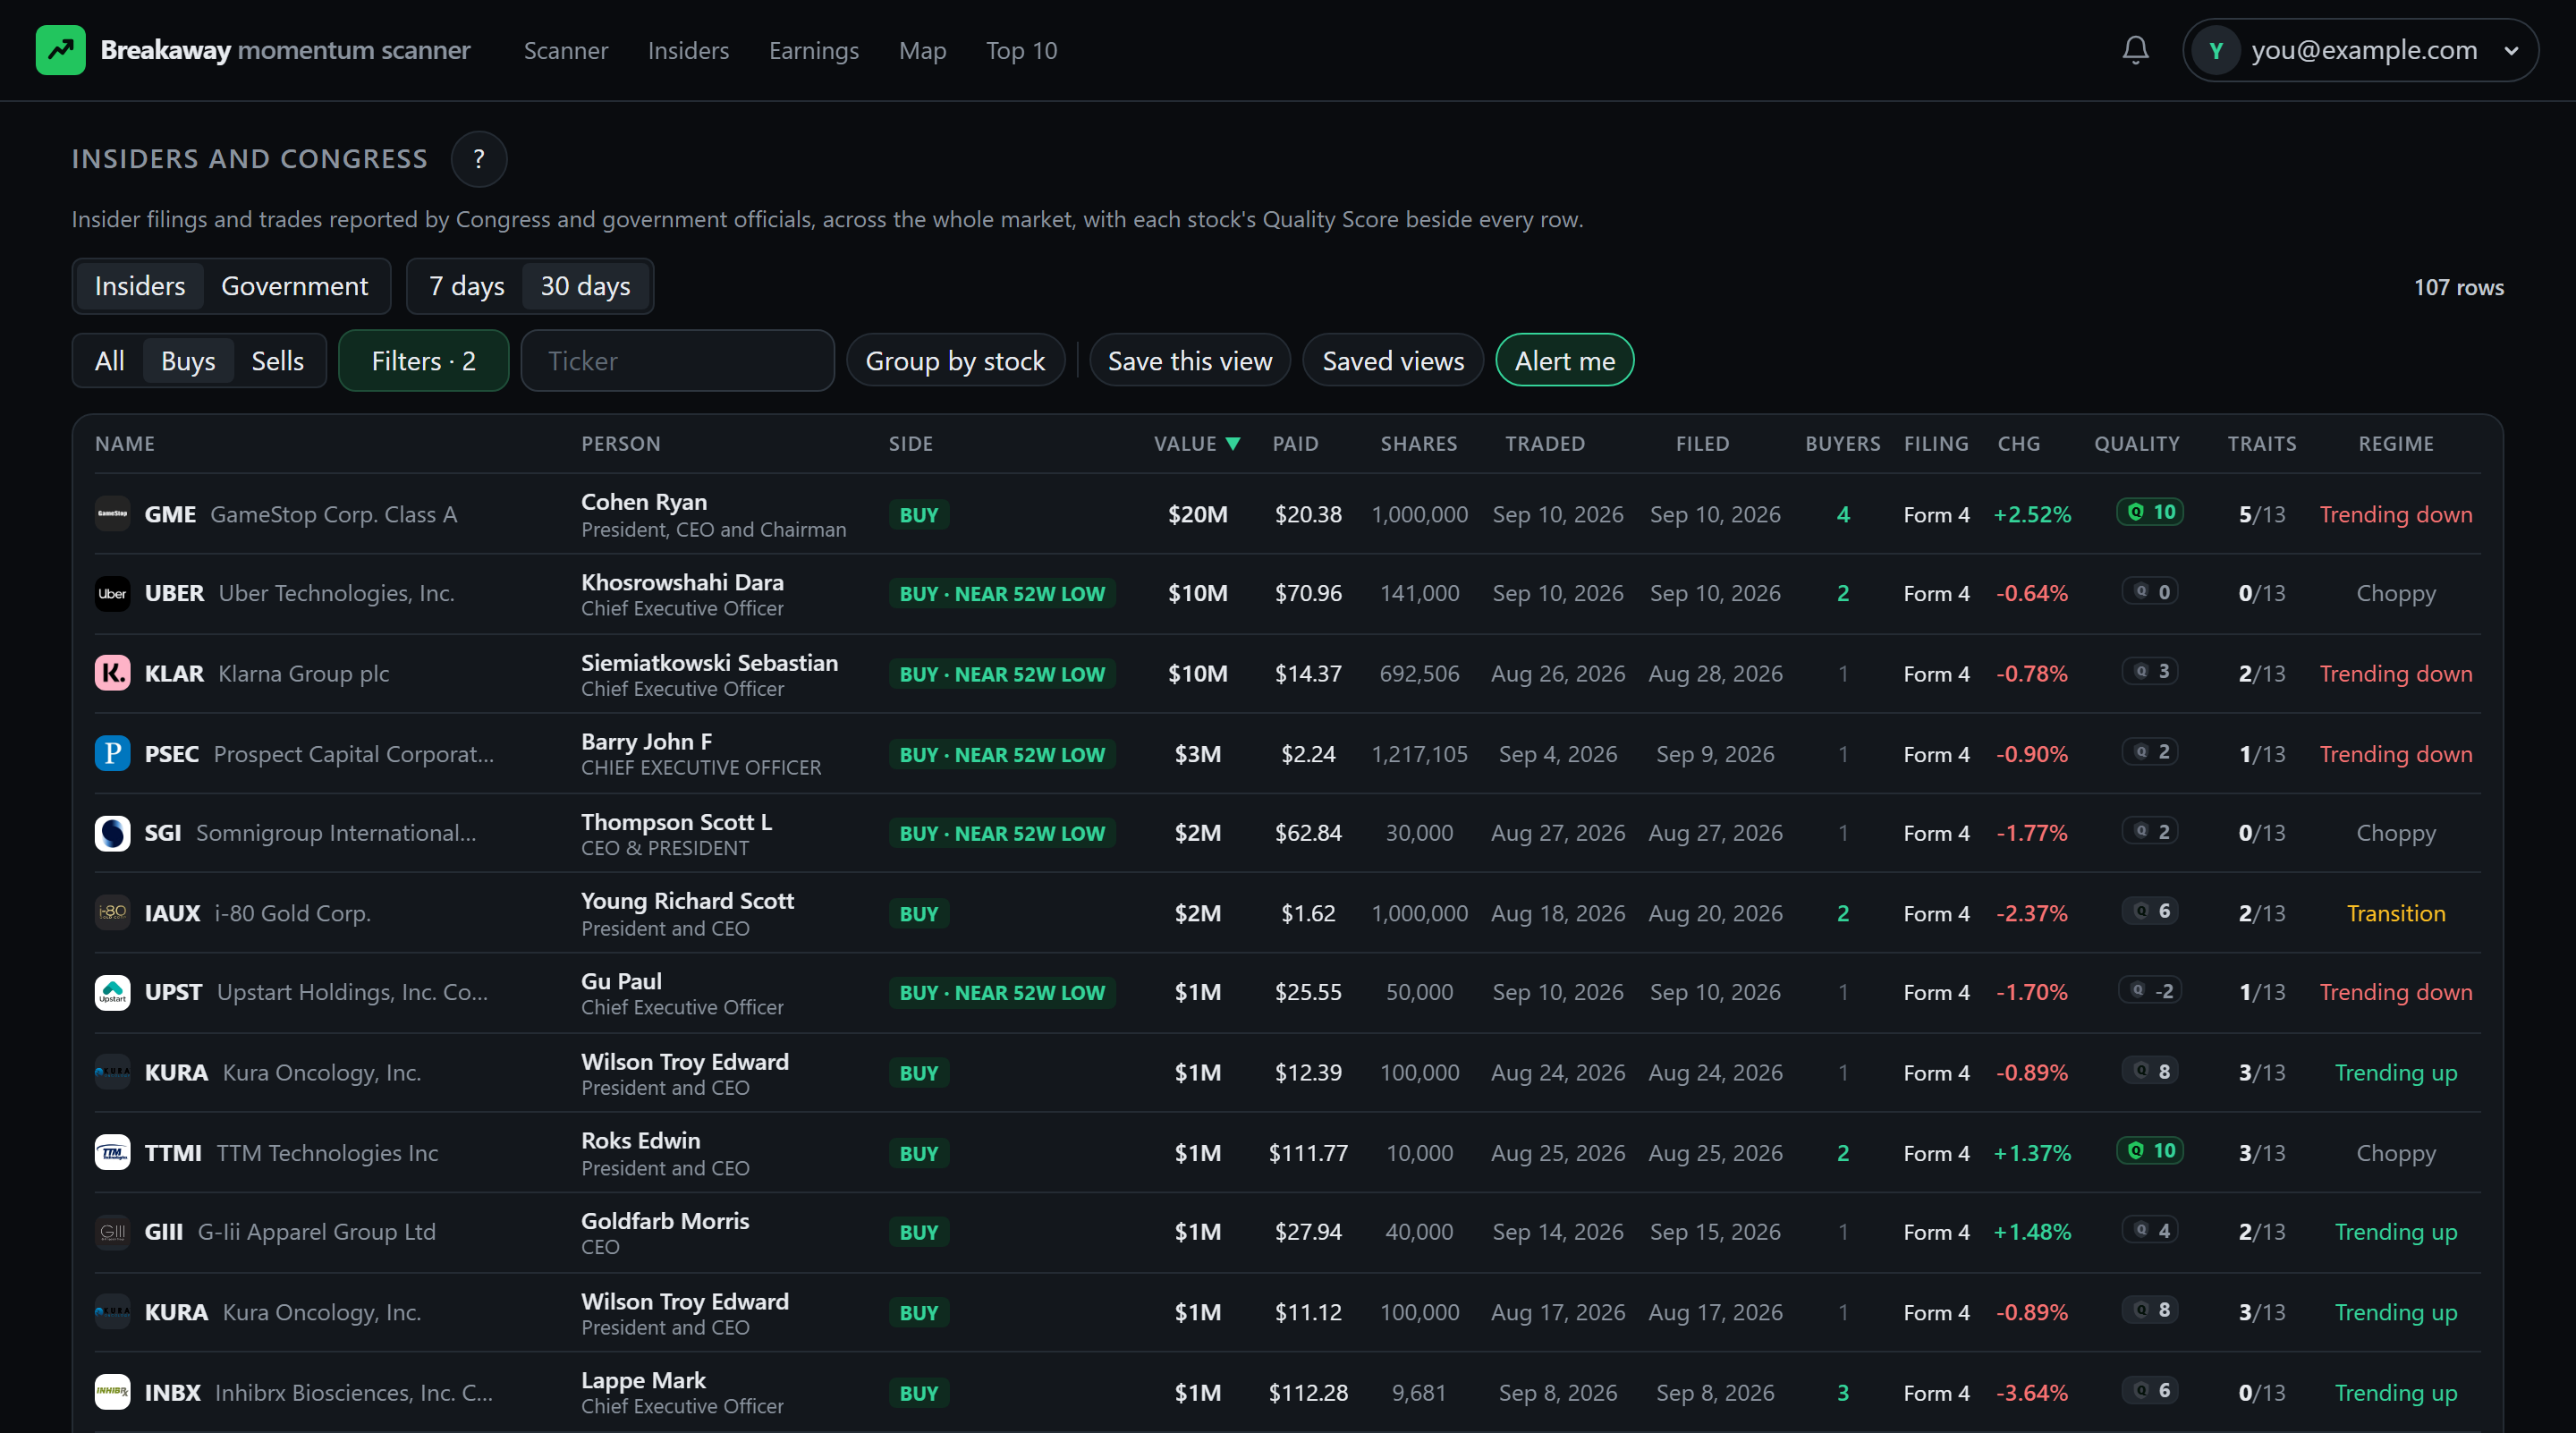Click the TTM Technologies logo
2576x1433 pixels.
coord(112,1152)
